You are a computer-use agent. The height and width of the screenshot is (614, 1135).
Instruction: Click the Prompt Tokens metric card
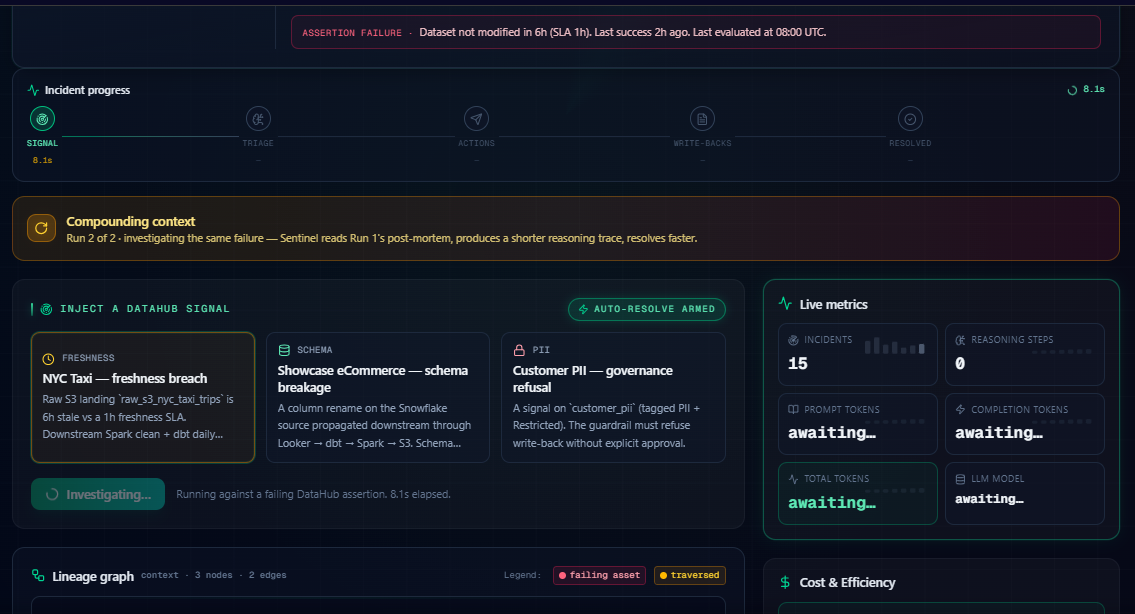(858, 424)
